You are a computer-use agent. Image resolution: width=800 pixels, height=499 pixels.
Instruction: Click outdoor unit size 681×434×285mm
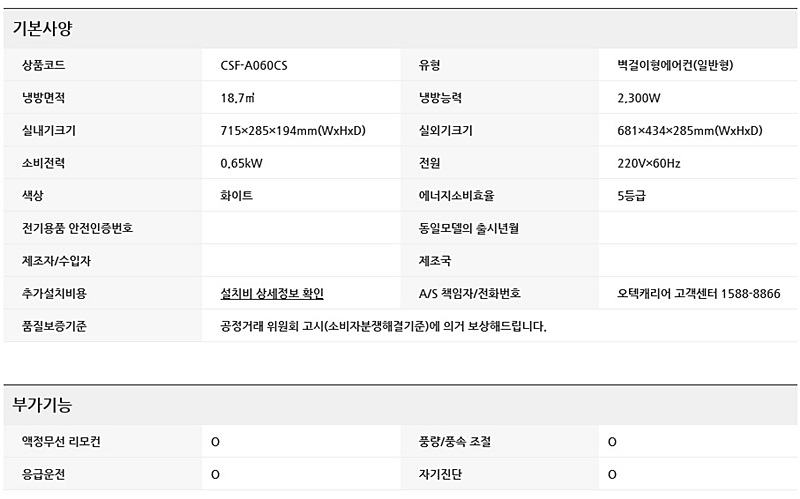[x=690, y=131]
